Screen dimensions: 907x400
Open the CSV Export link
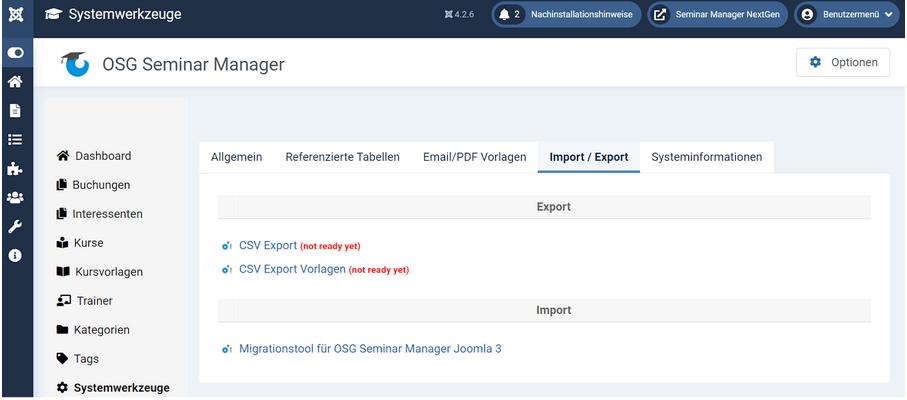coord(268,245)
